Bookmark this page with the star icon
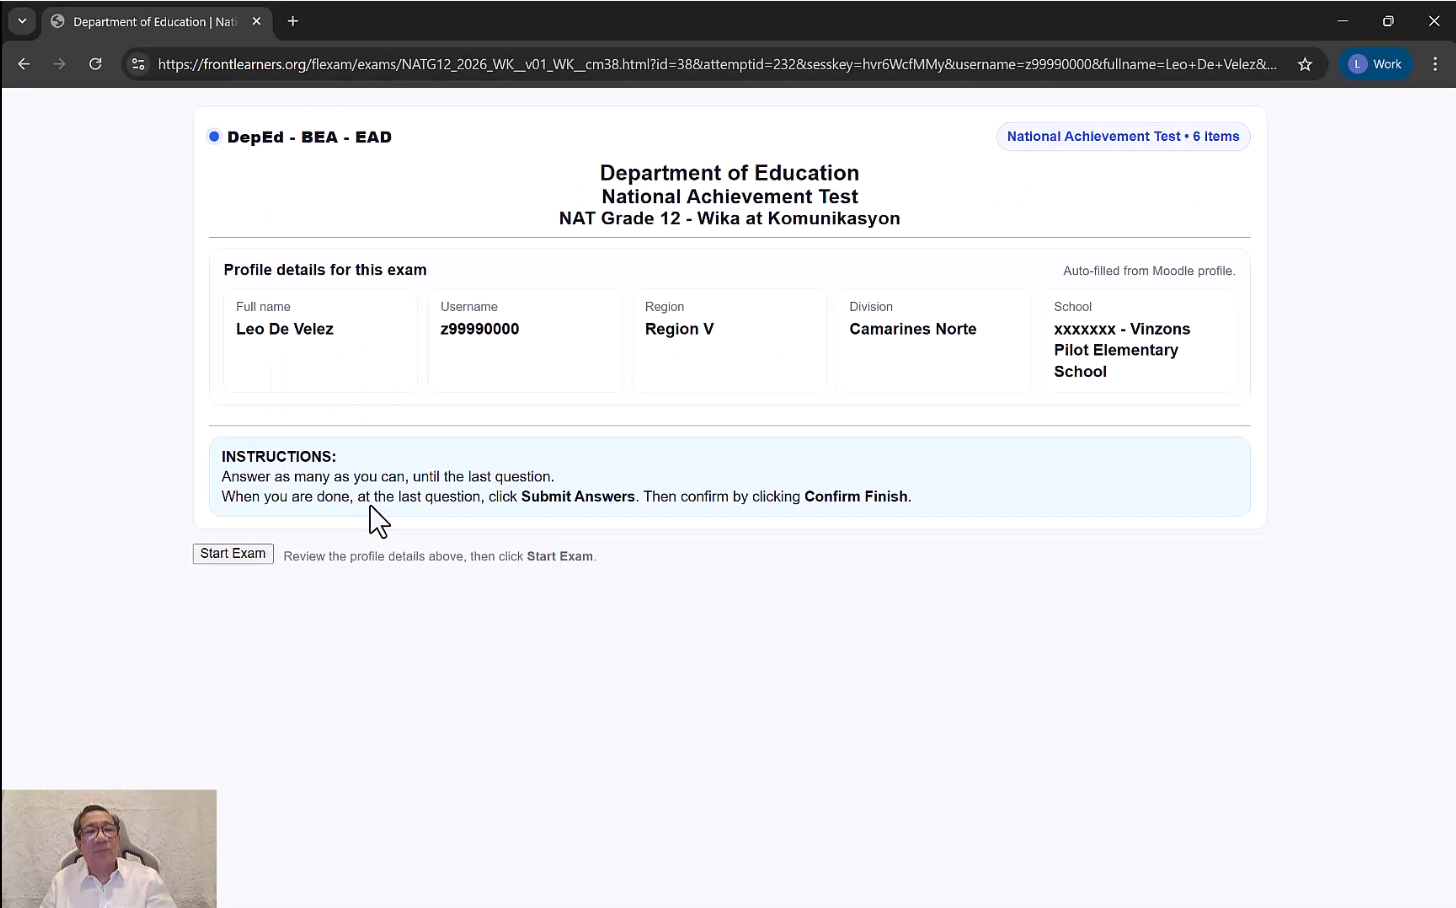1456x908 pixels. 1305,64
